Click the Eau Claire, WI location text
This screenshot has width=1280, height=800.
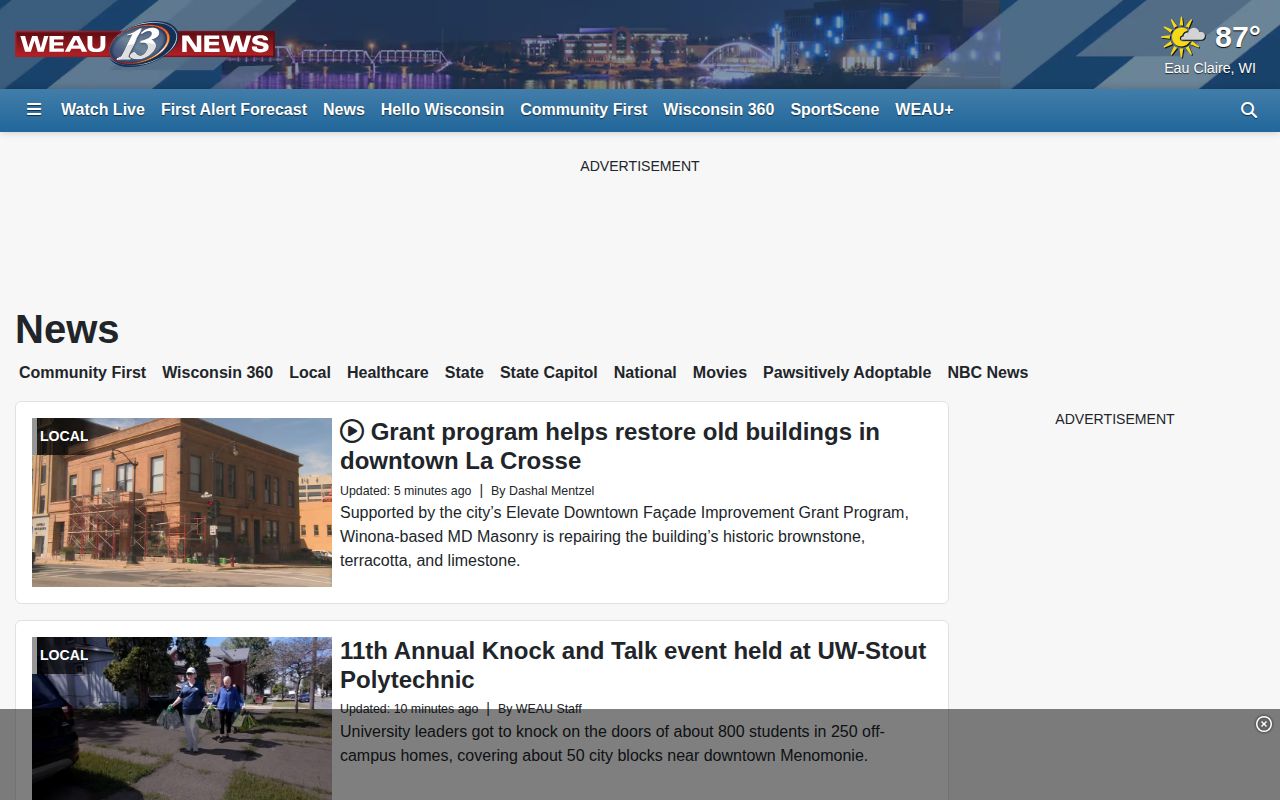point(1210,68)
